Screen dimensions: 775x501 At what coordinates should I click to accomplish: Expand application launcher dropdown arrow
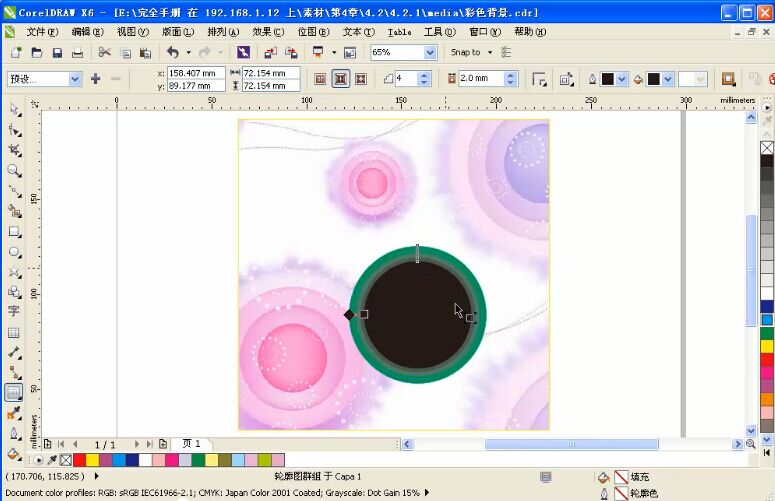click(x=334, y=52)
